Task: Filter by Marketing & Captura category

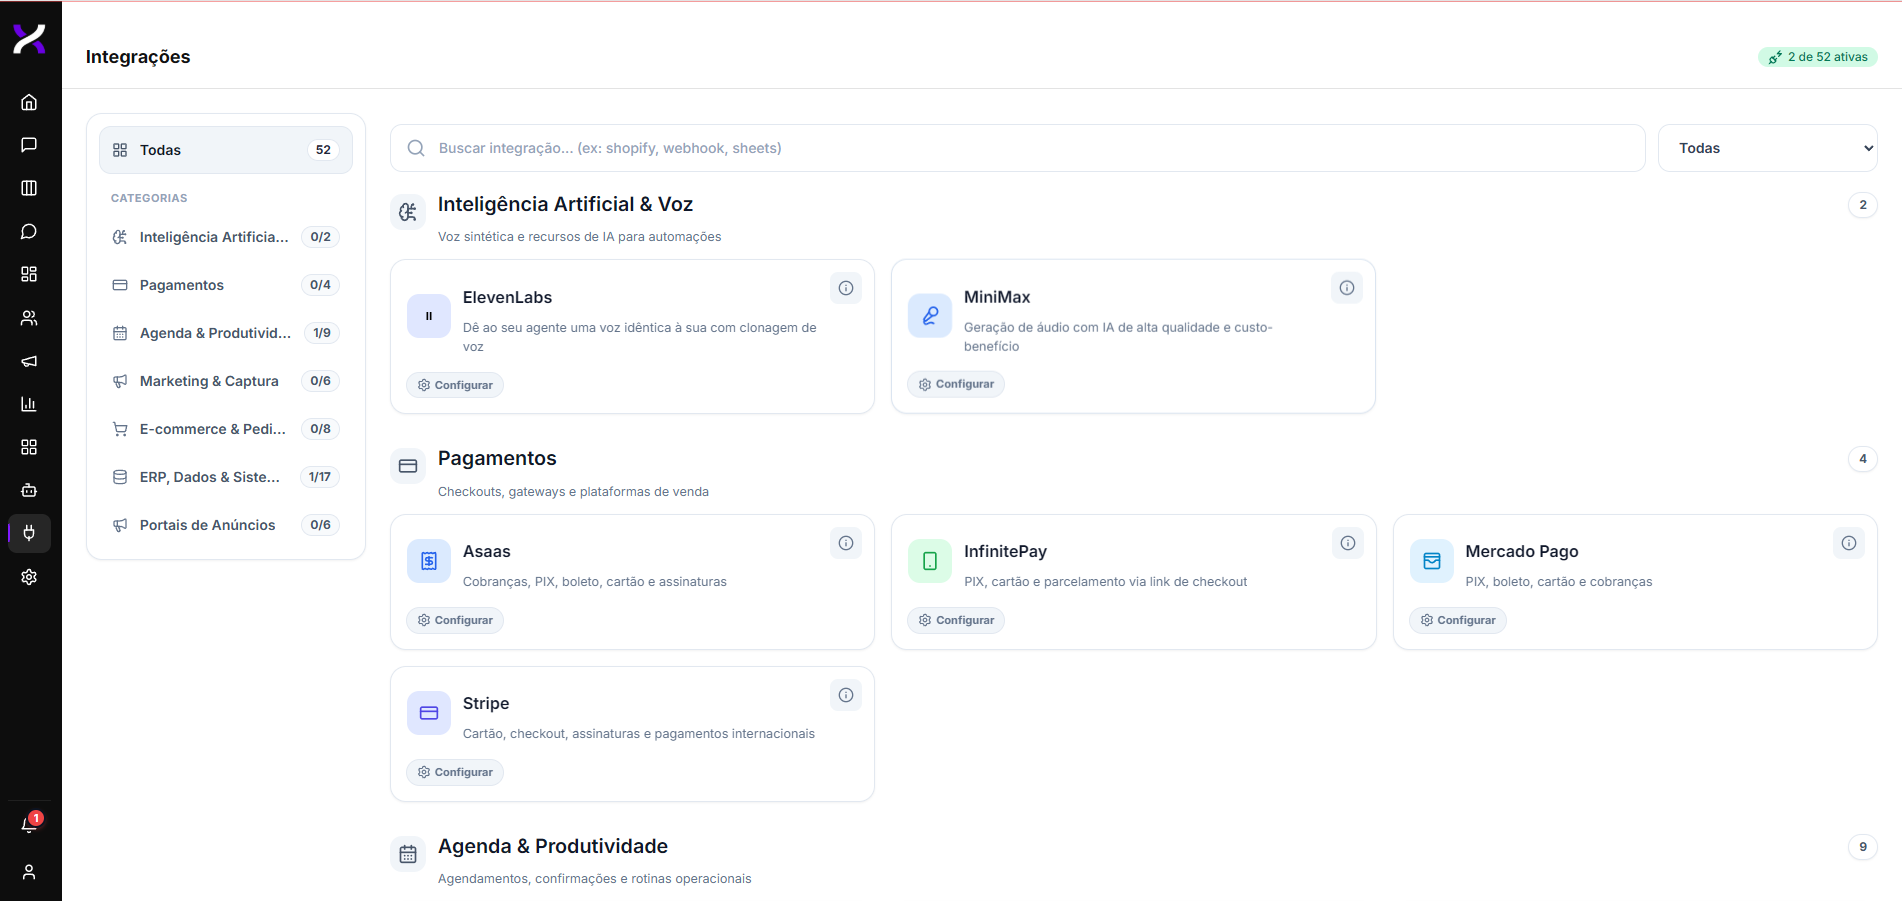Action: [226, 381]
